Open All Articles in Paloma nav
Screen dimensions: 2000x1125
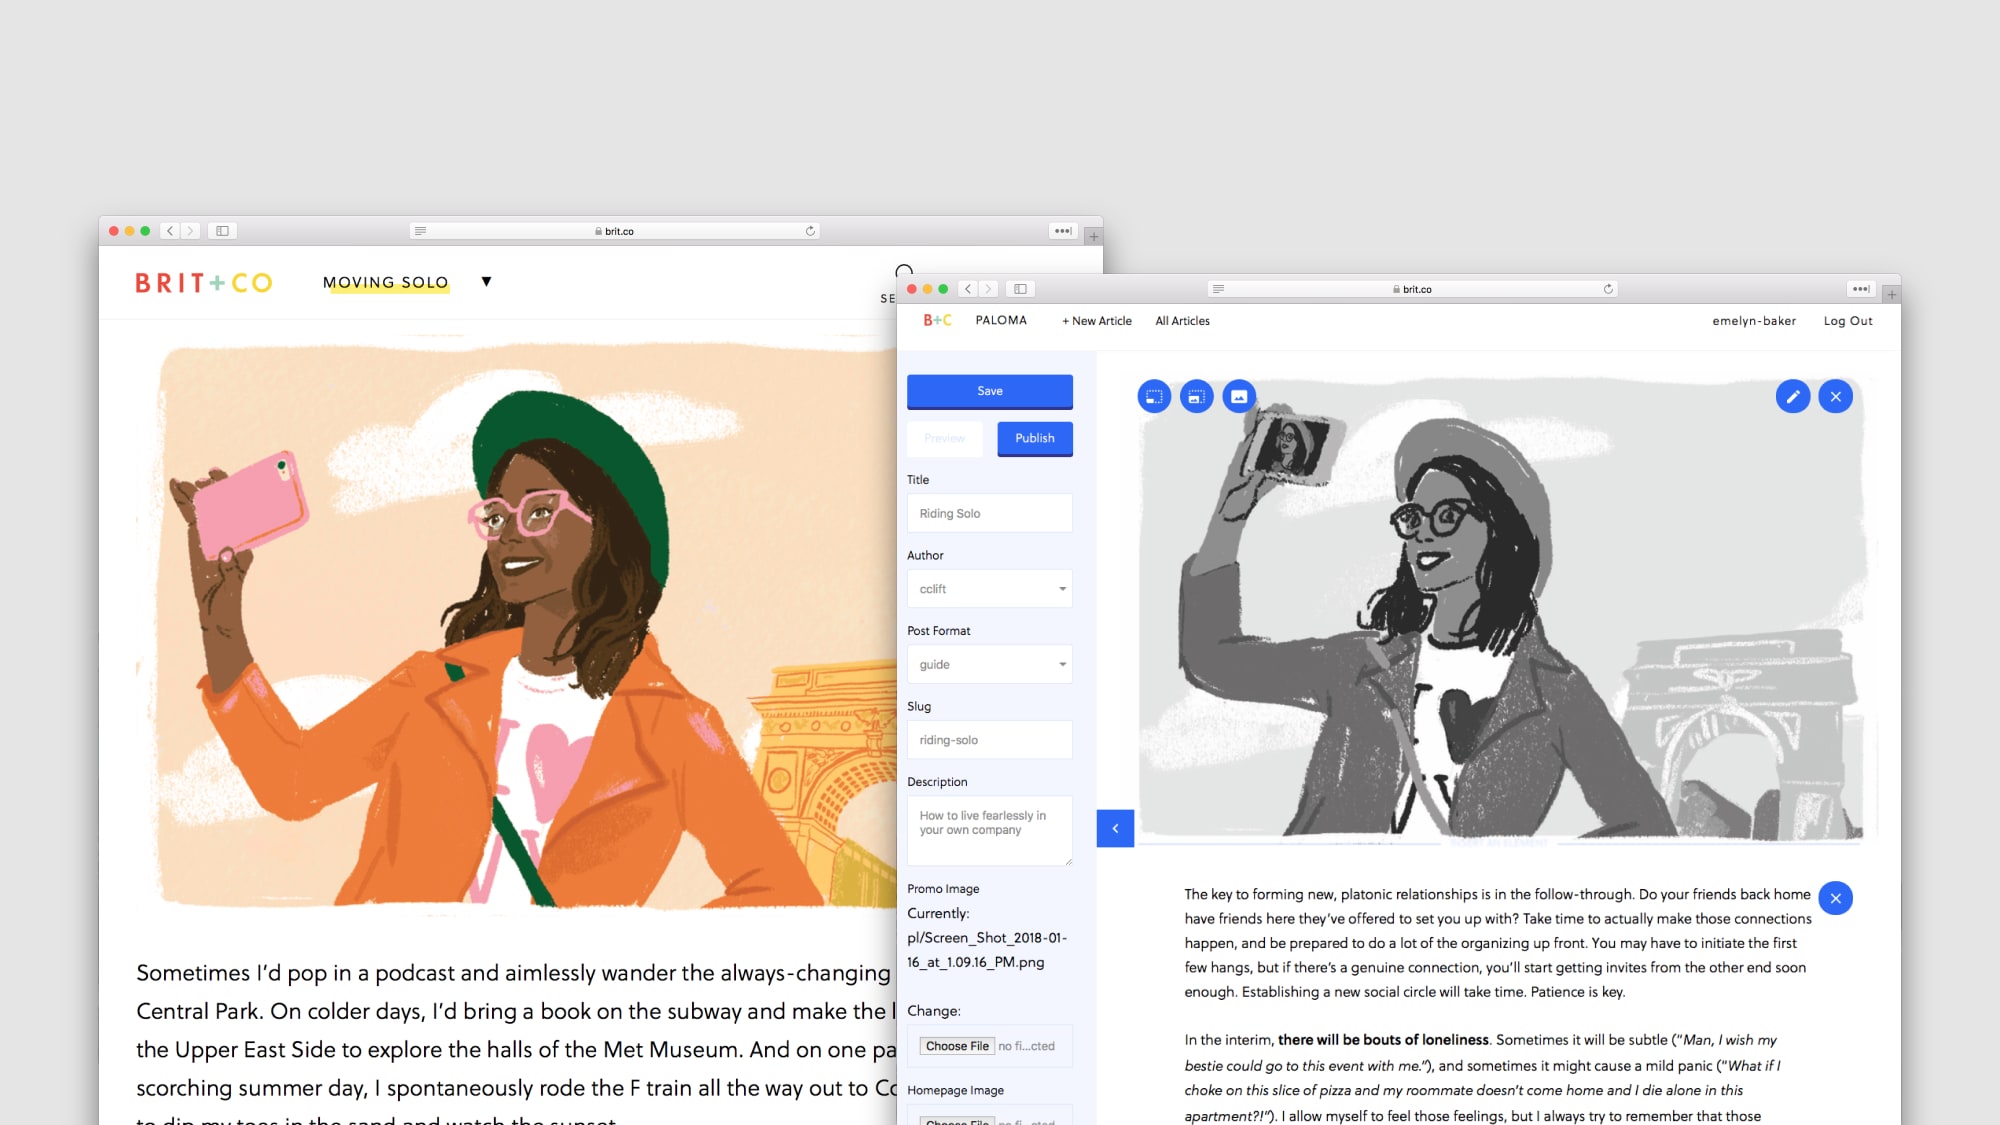(1182, 321)
